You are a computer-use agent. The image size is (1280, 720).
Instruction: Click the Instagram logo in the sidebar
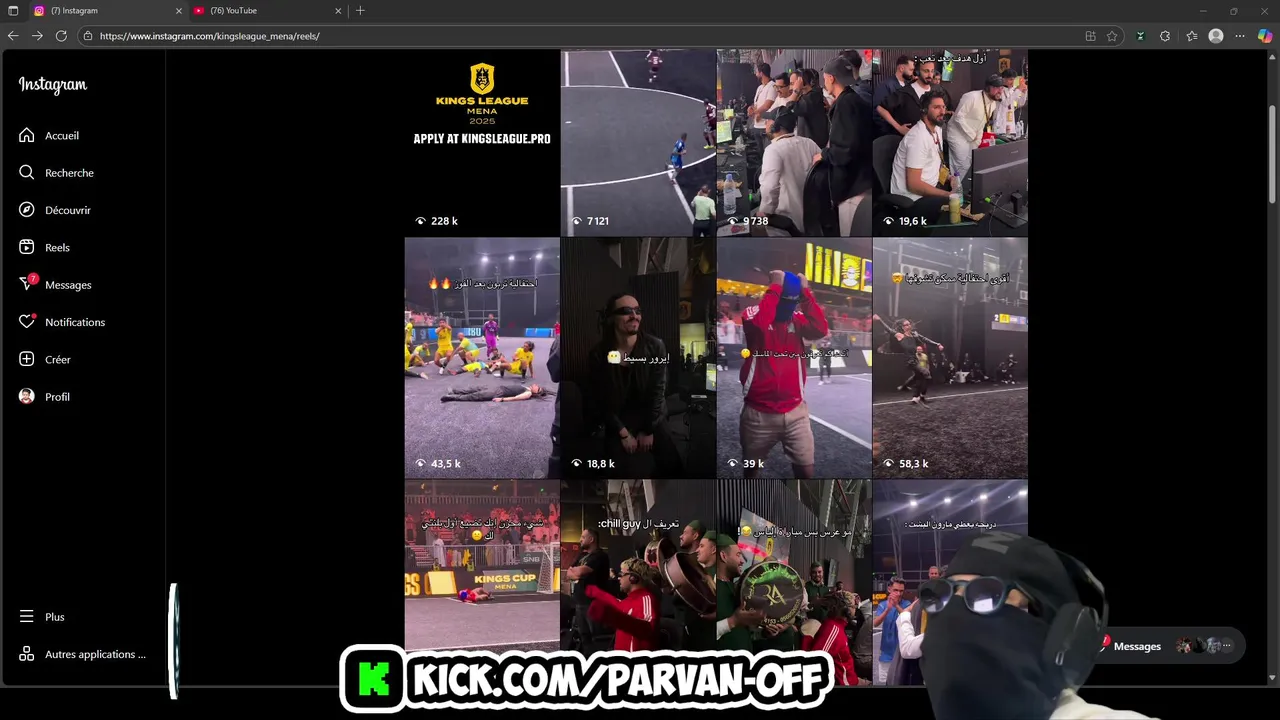[x=53, y=86]
